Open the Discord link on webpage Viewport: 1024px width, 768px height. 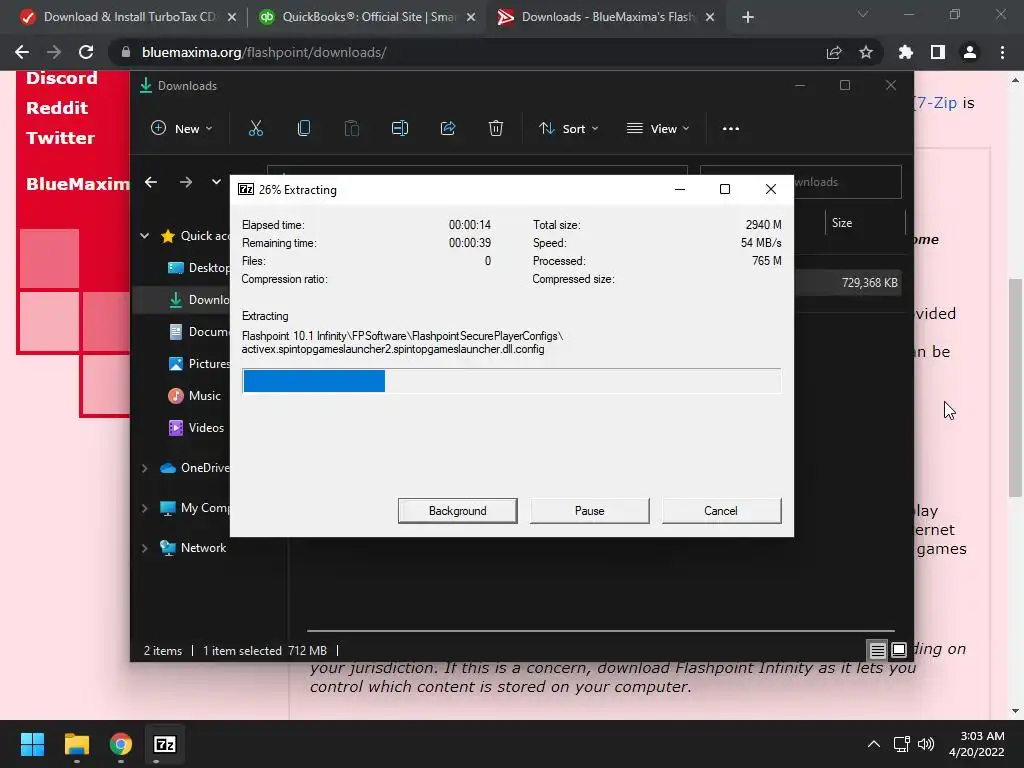(61, 78)
